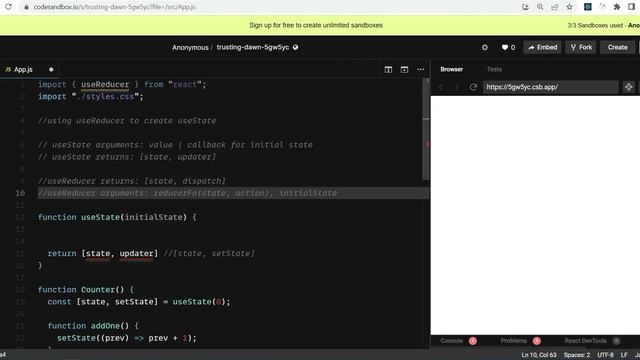Change encoding via 'UTF-8' status item
Image resolution: width=640 pixels, height=360 pixels.
(605, 355)
